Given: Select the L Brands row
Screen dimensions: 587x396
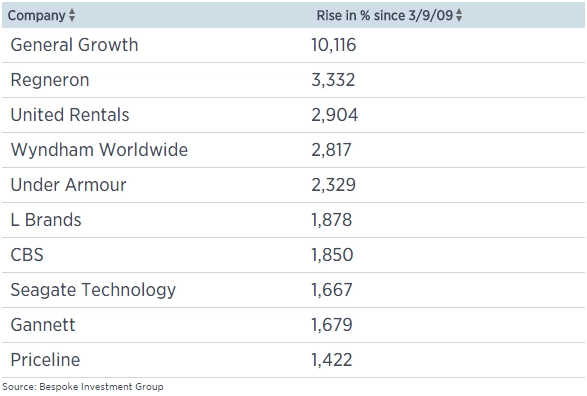Looking at the screenshot, I should point(294,220).
